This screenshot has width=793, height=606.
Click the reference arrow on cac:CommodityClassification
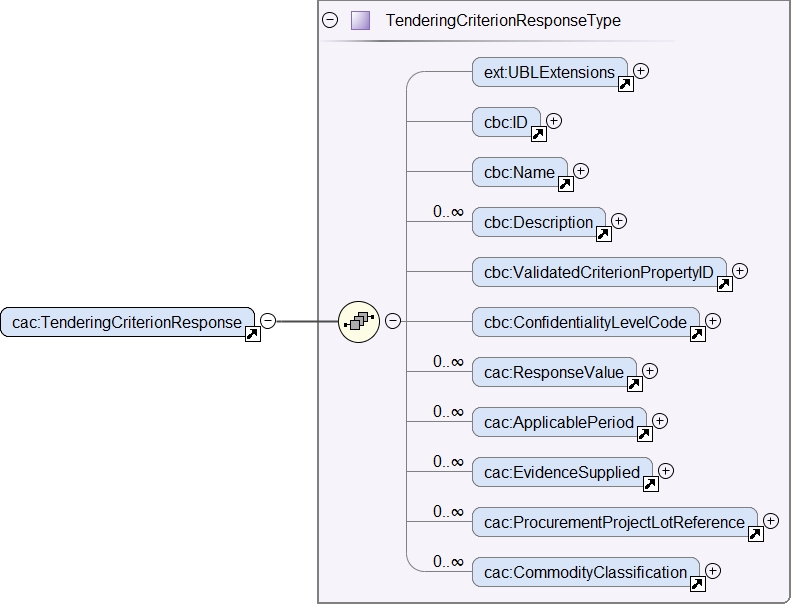[697, 584]
